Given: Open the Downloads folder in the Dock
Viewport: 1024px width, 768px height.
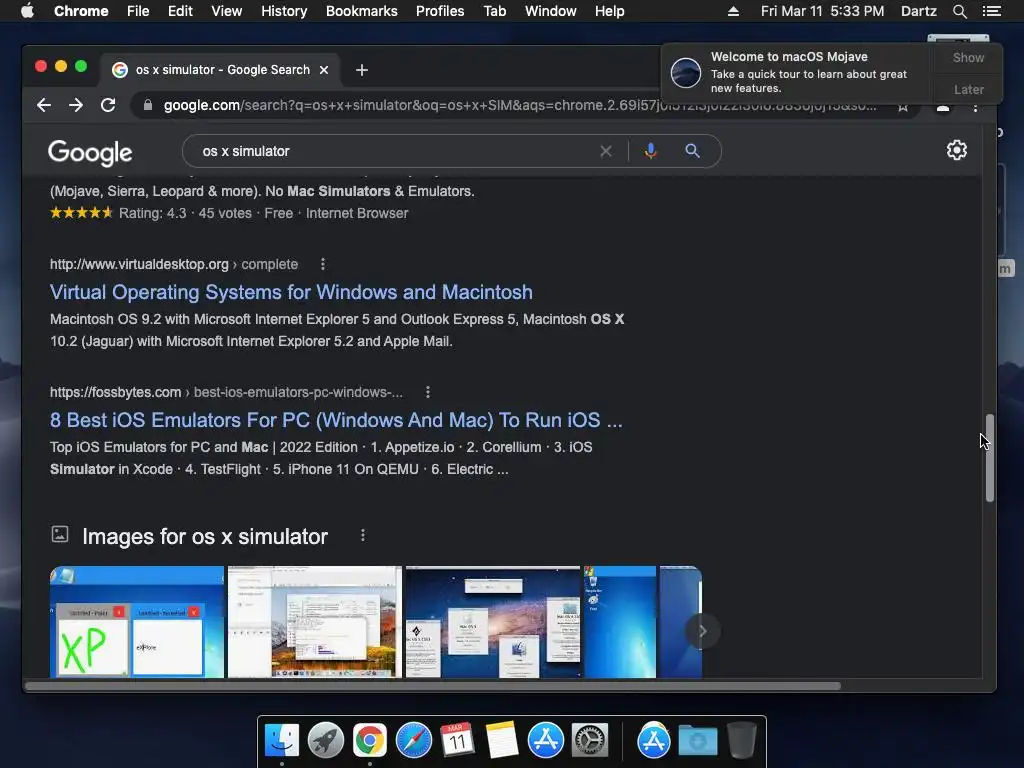Looking at the screenshot, I should tap(697, 741).
